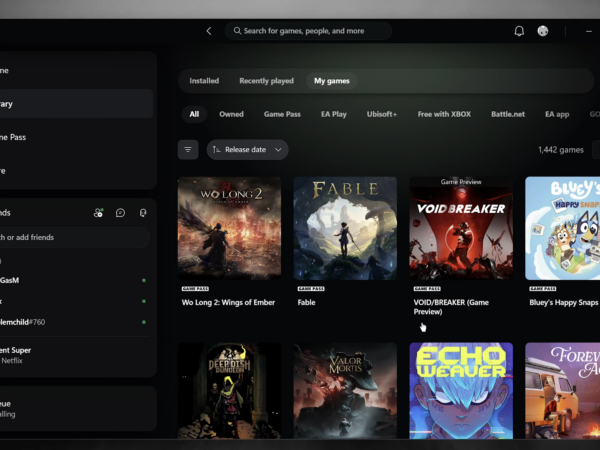Click the add friends icon in Friends panel

[98, 213]
